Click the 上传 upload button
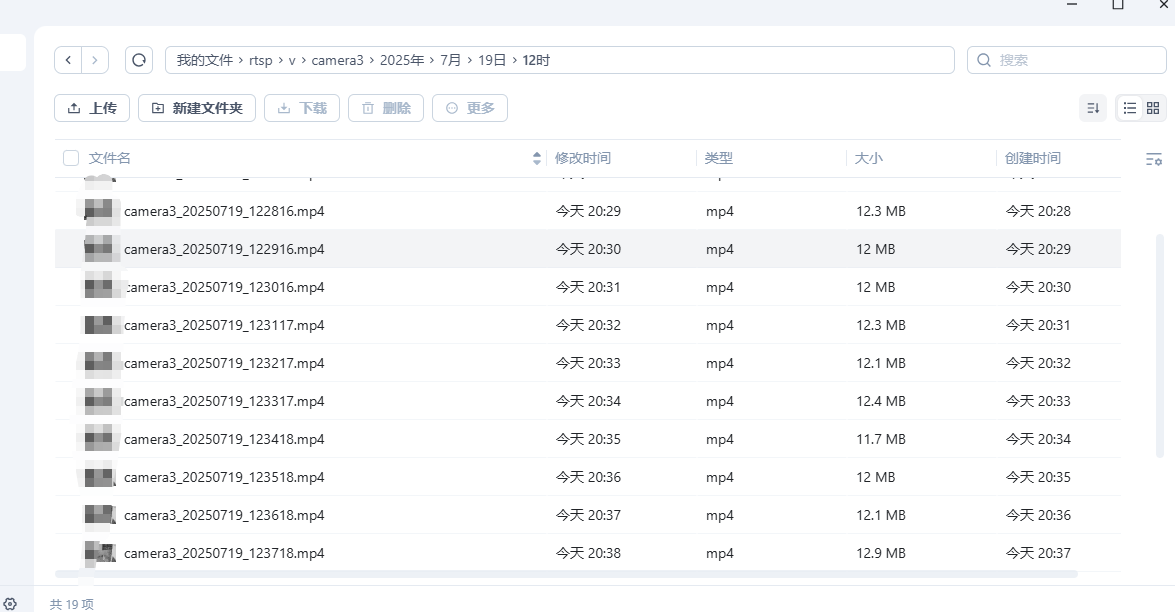The width and height of the screenshot is (1175, 612). [x=92, y=108]
